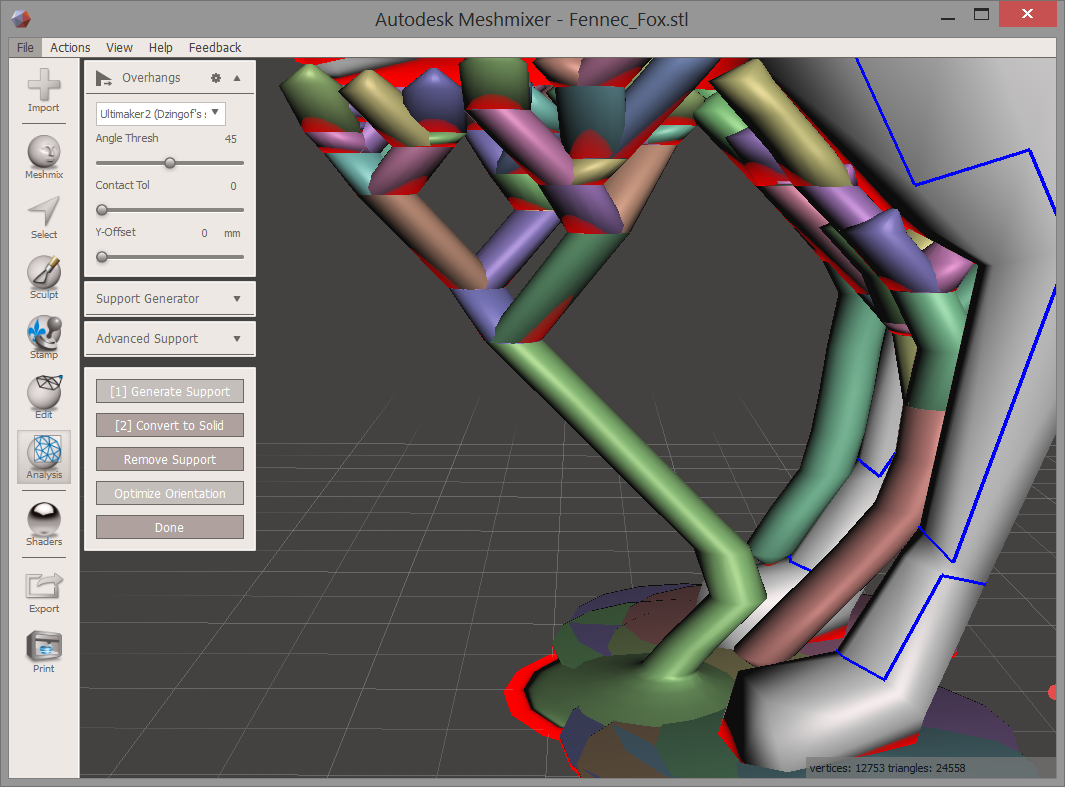
Task: Open the Ultimaker2 printer preset dropdown
Action: 160,113
